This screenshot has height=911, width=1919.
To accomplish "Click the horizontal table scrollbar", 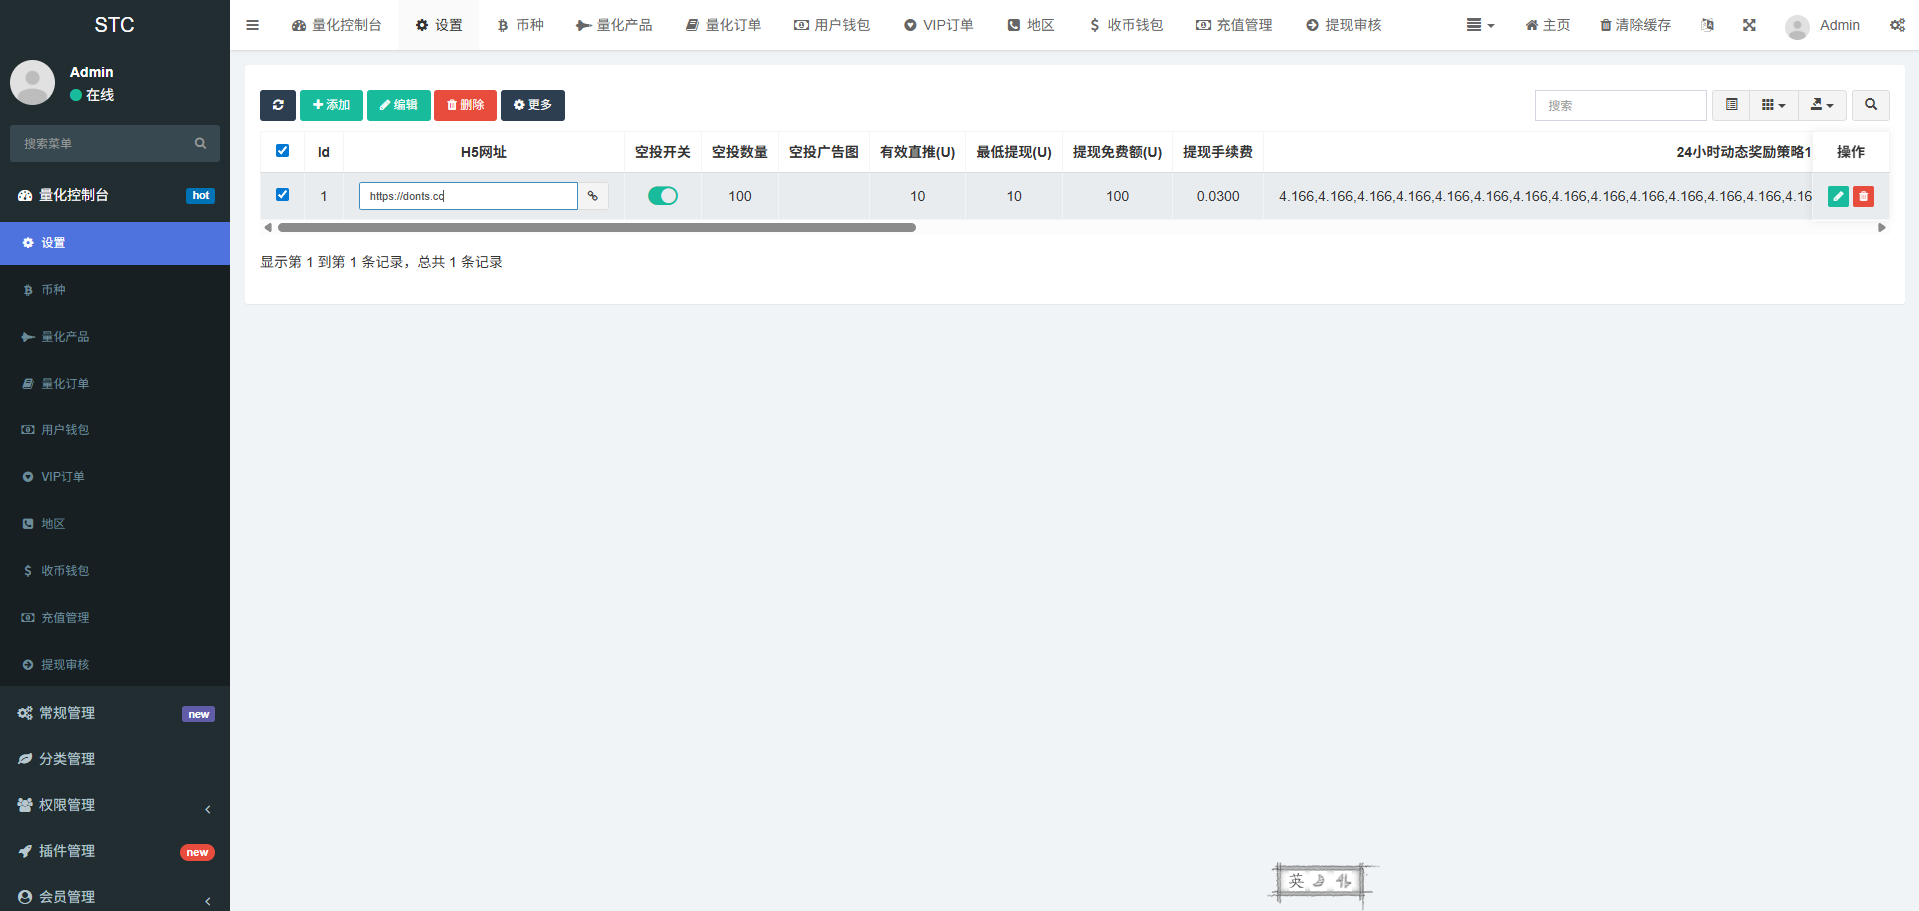I will [x=596, y=228].
